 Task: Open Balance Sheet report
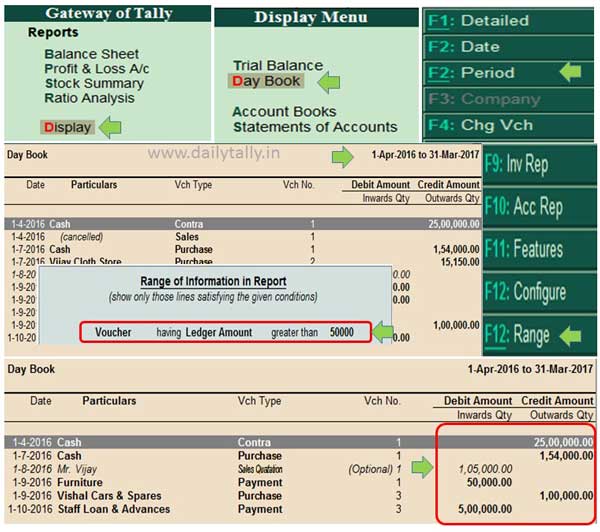pyautogui.click(x=91, y=54)
